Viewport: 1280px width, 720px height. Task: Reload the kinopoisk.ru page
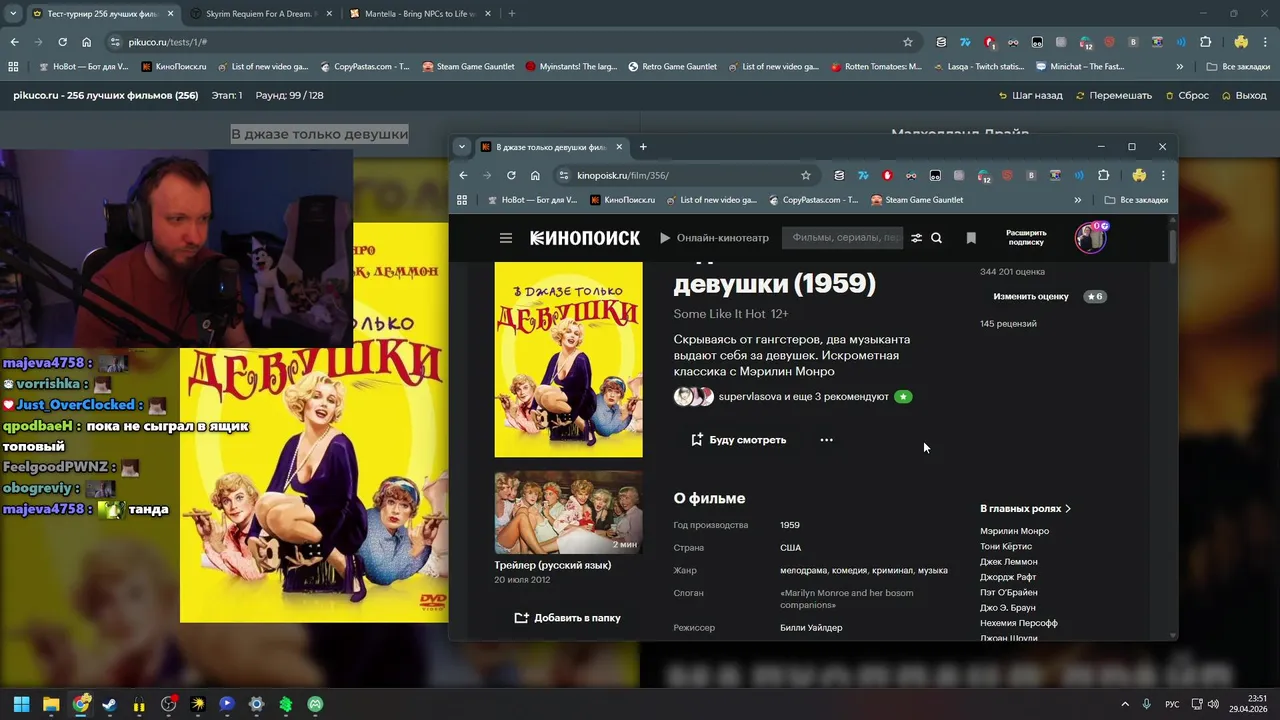point(511,175)
